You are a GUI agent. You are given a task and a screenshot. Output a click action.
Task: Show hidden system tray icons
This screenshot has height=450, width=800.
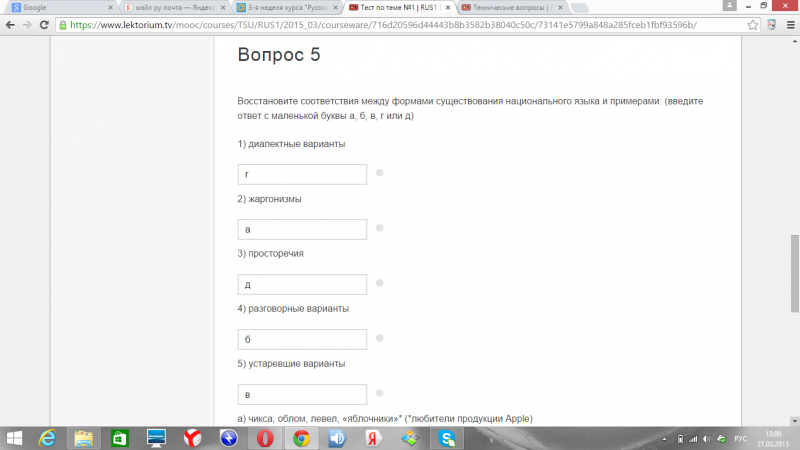pyautogui.click(x=664, y=439)
